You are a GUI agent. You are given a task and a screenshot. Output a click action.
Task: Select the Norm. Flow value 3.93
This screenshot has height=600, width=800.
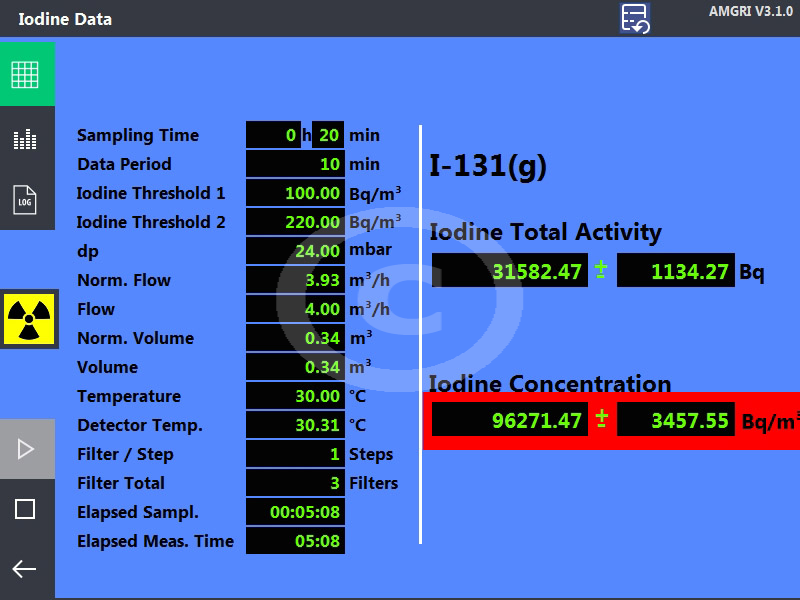[295, 280]
